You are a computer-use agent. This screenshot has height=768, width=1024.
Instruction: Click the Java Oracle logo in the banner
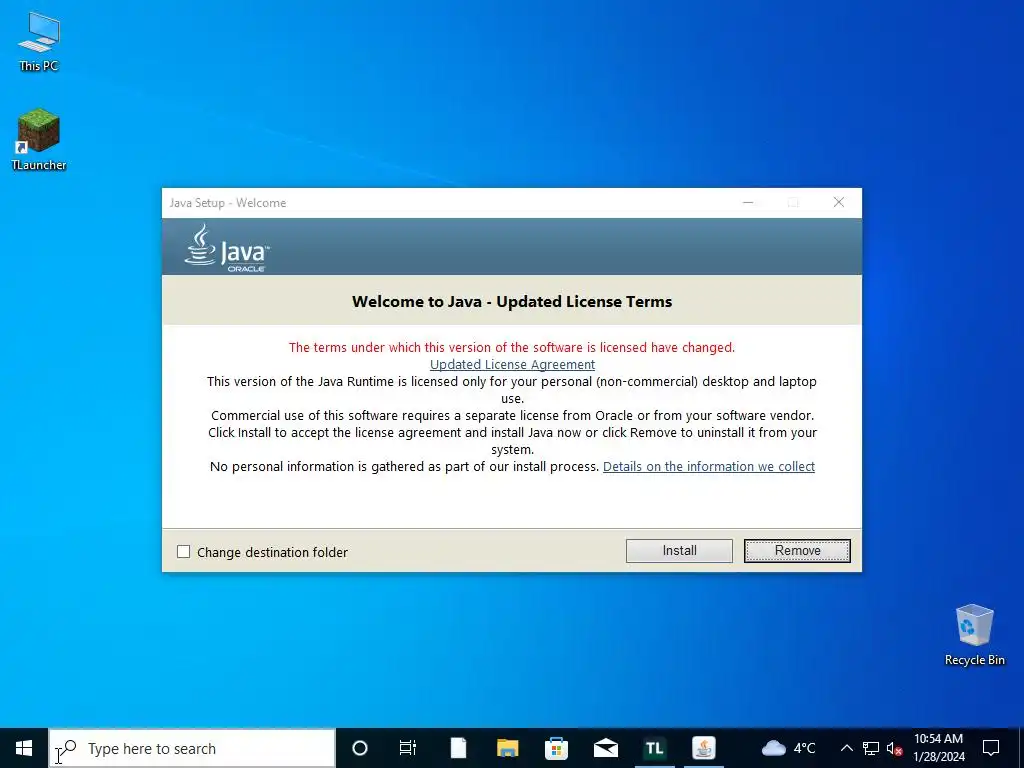tap(226, 248)
